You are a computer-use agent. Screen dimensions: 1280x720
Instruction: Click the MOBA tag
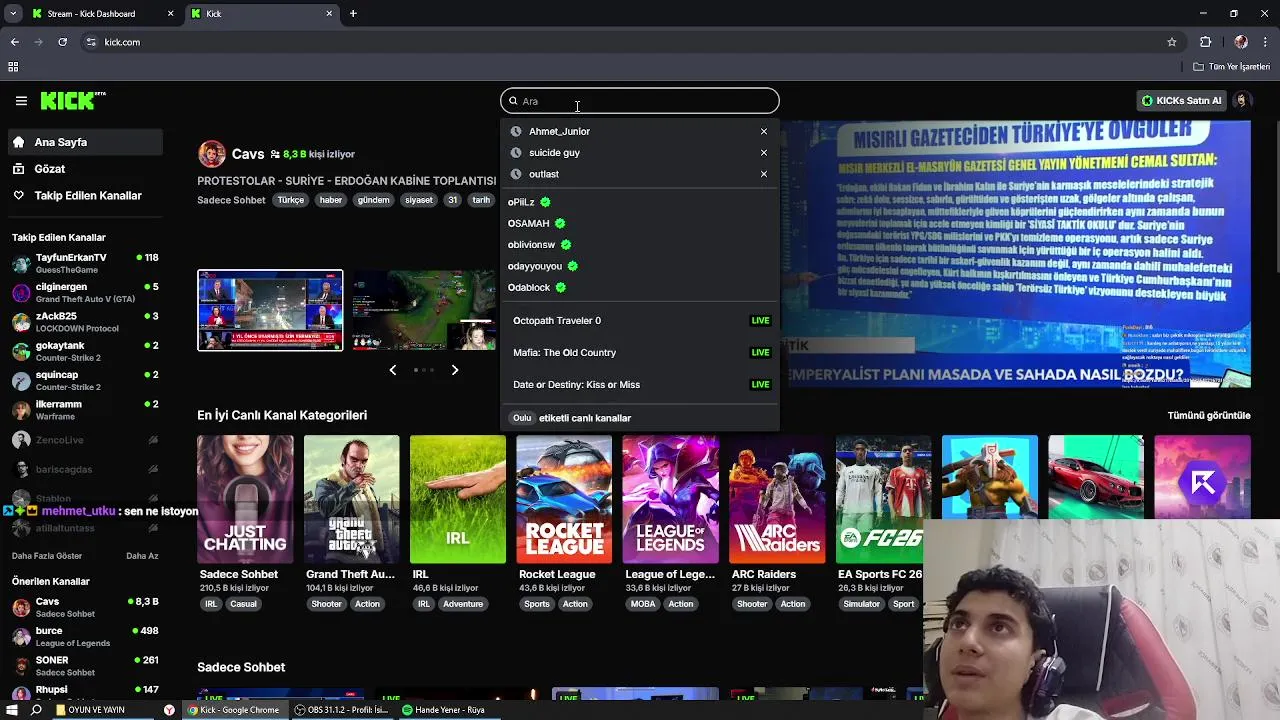[x=643, y=604]
